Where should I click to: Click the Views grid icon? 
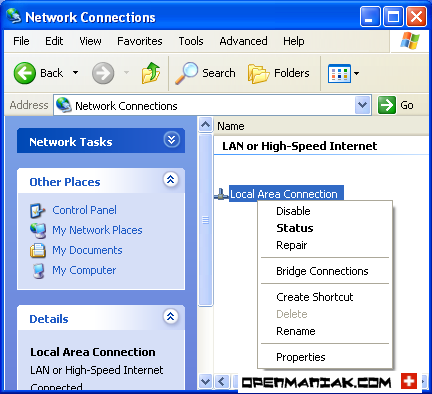tap(339, 73)
